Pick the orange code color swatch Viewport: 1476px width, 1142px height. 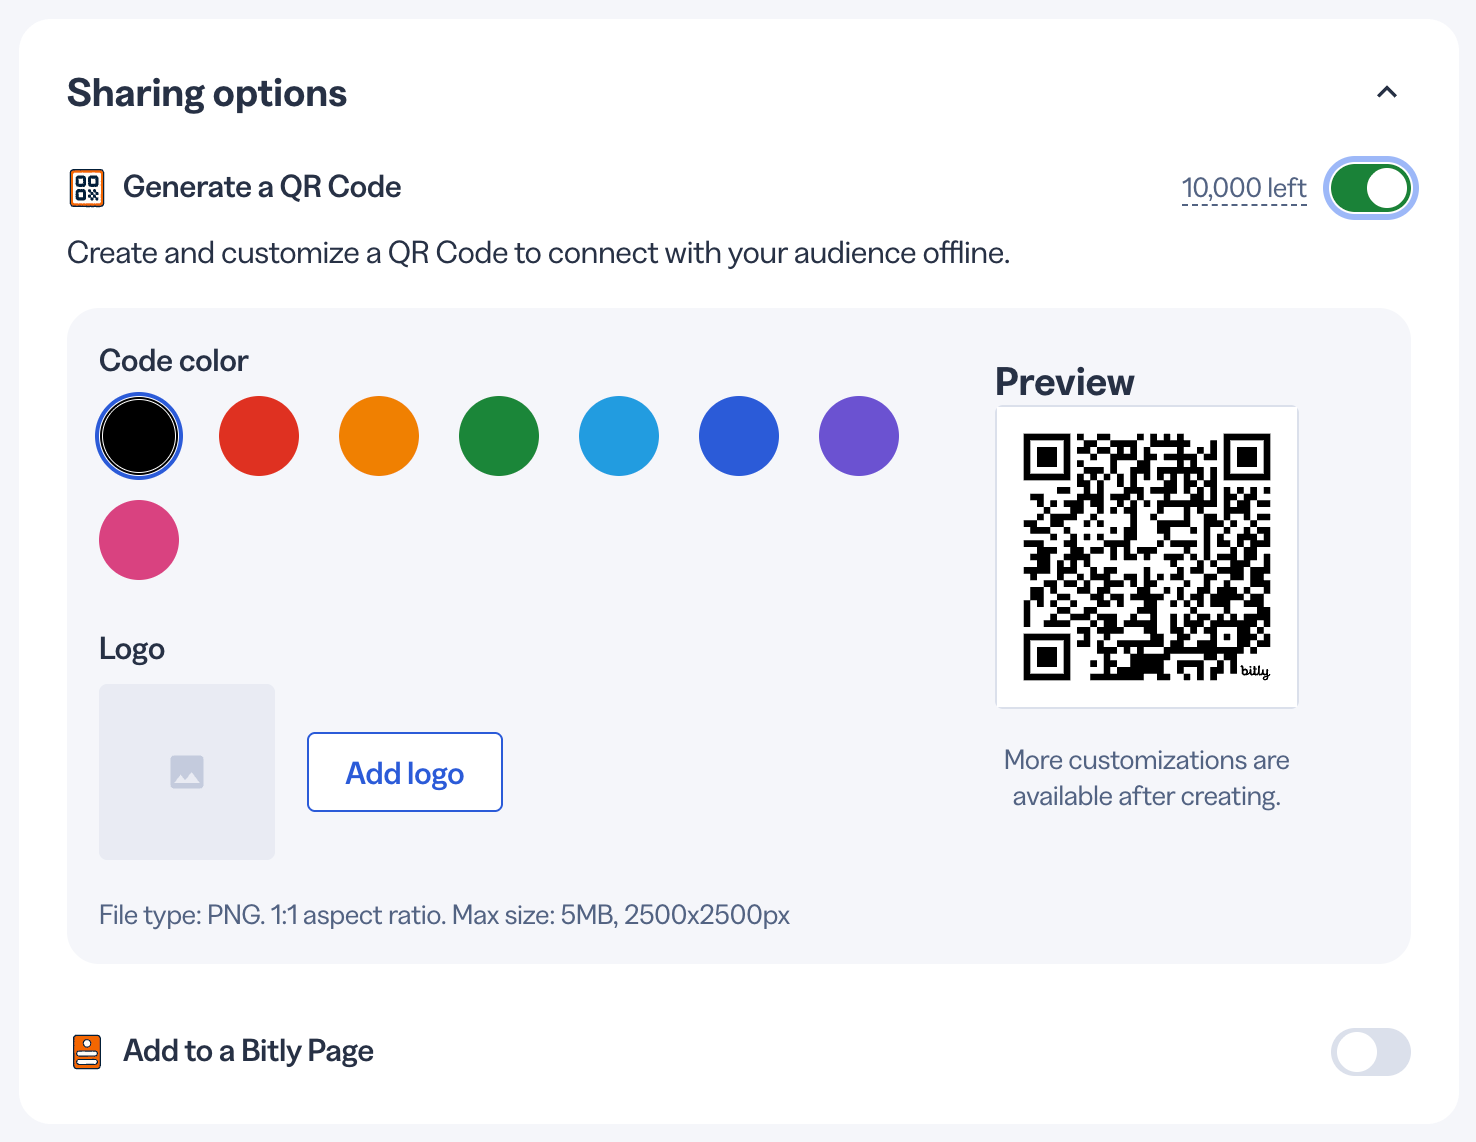pos(379,436)
